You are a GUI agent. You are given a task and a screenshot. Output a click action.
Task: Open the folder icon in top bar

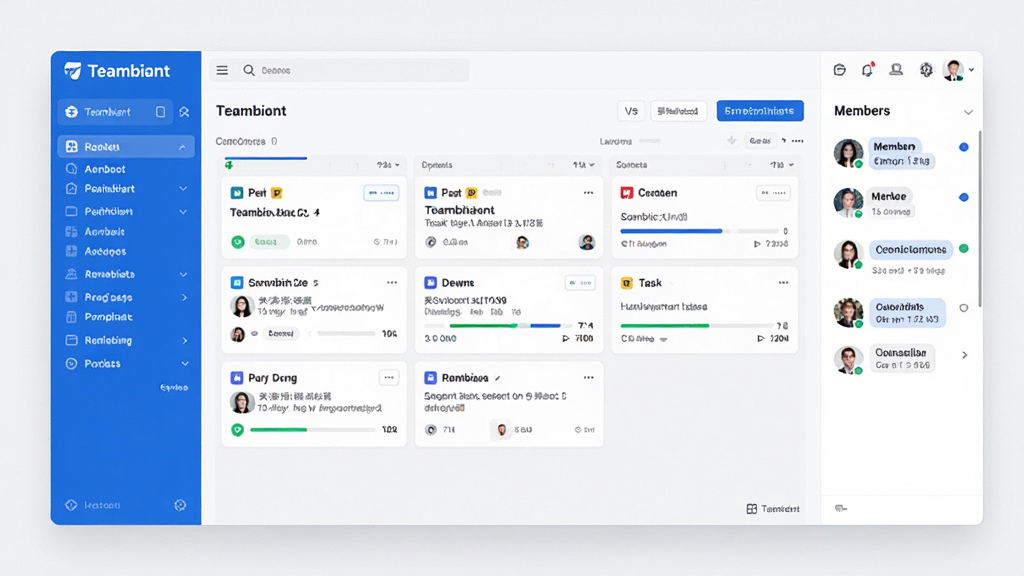[x=840, y=70]
